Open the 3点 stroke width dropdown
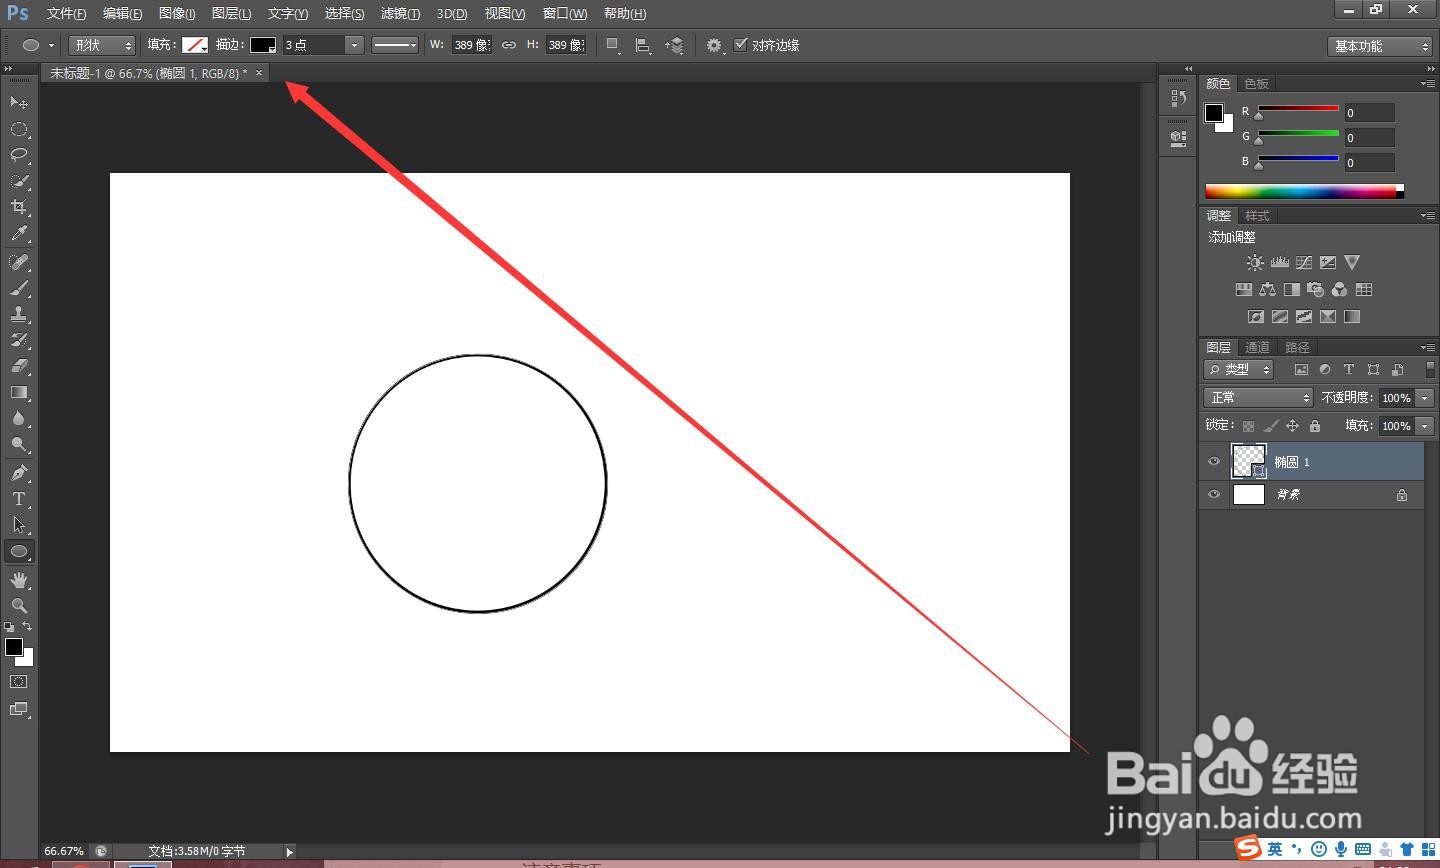1440x868 pixels. 353,45
